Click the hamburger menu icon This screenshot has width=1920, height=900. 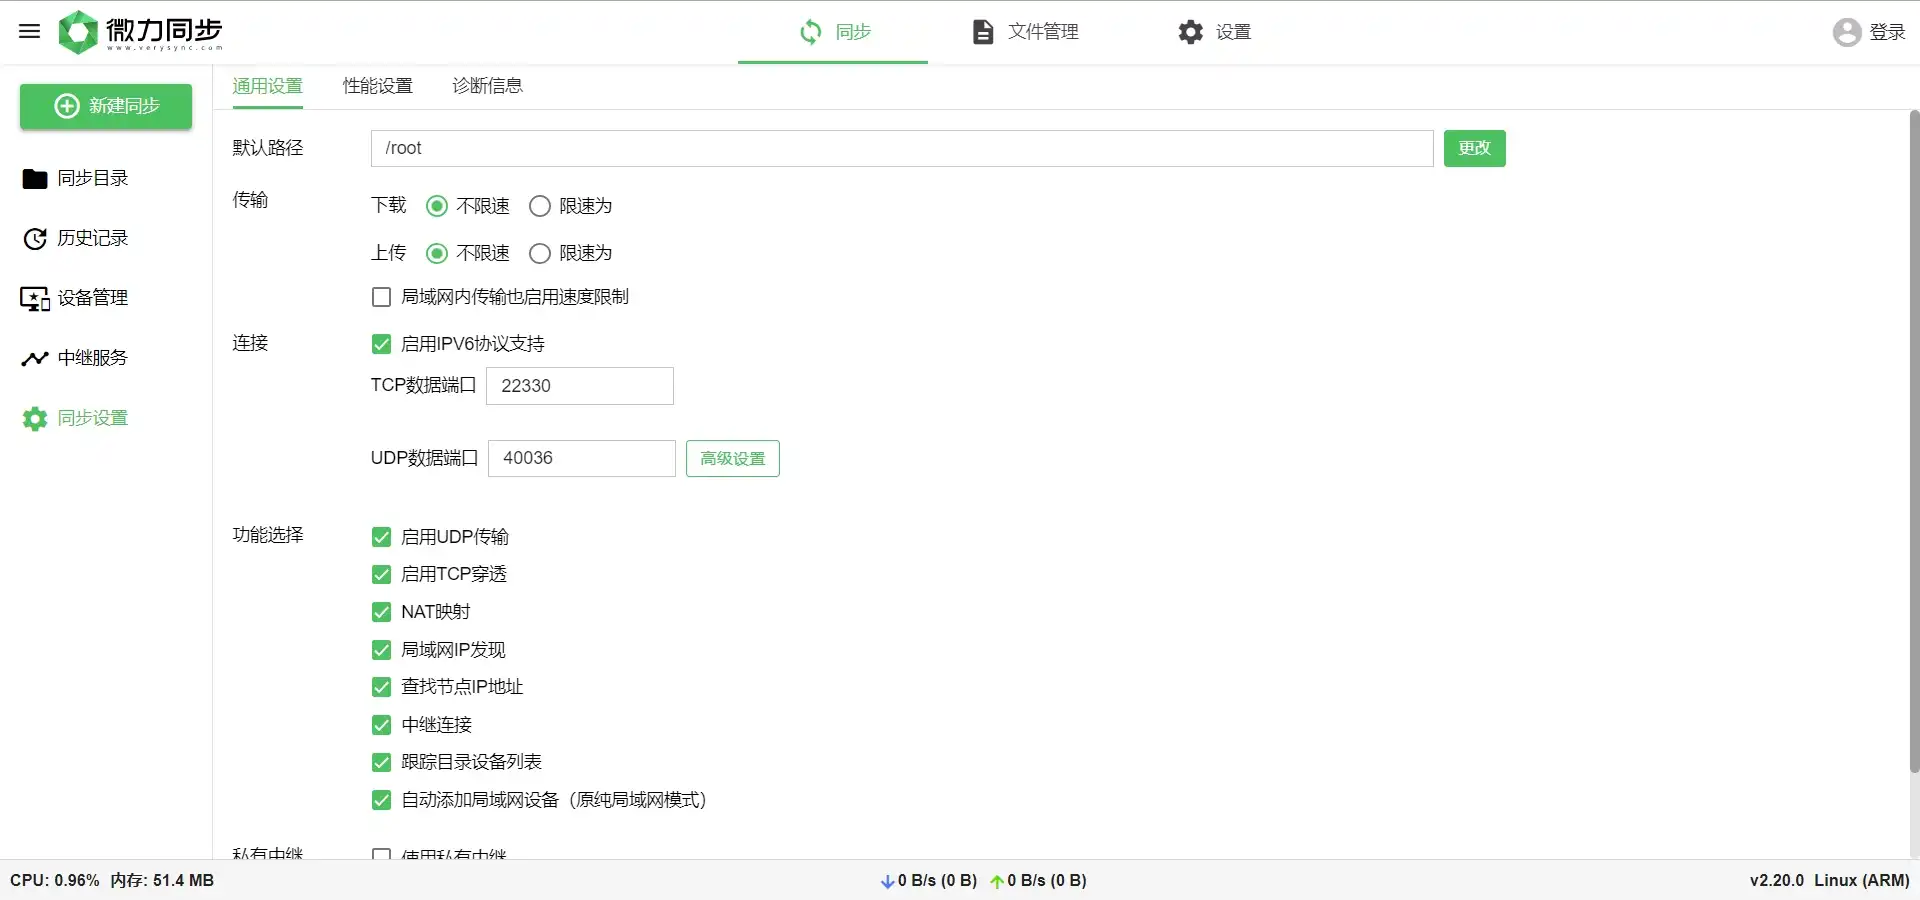click(30, 31)
